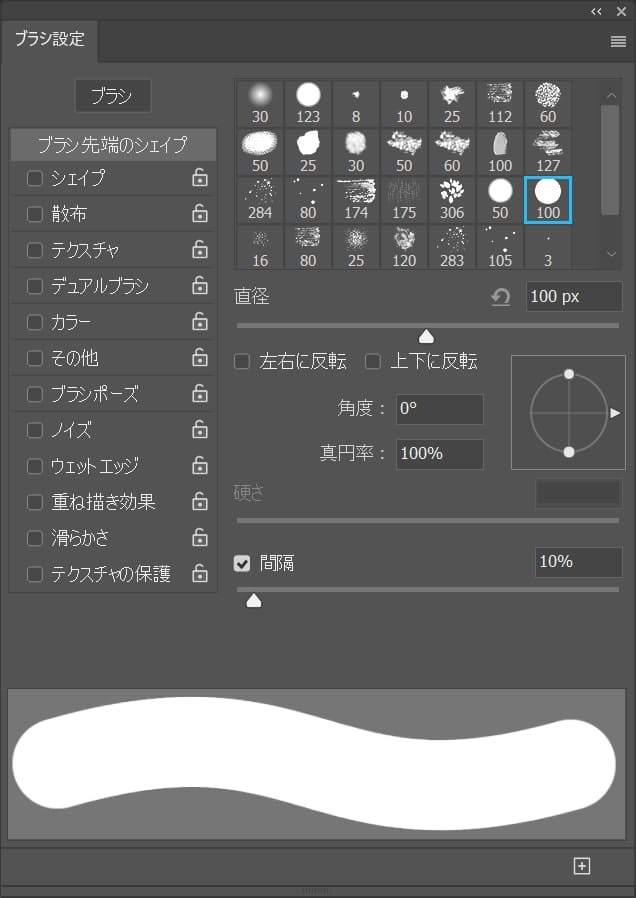Check the 上下に反転 flip checkbox

(x=373, y=361)
